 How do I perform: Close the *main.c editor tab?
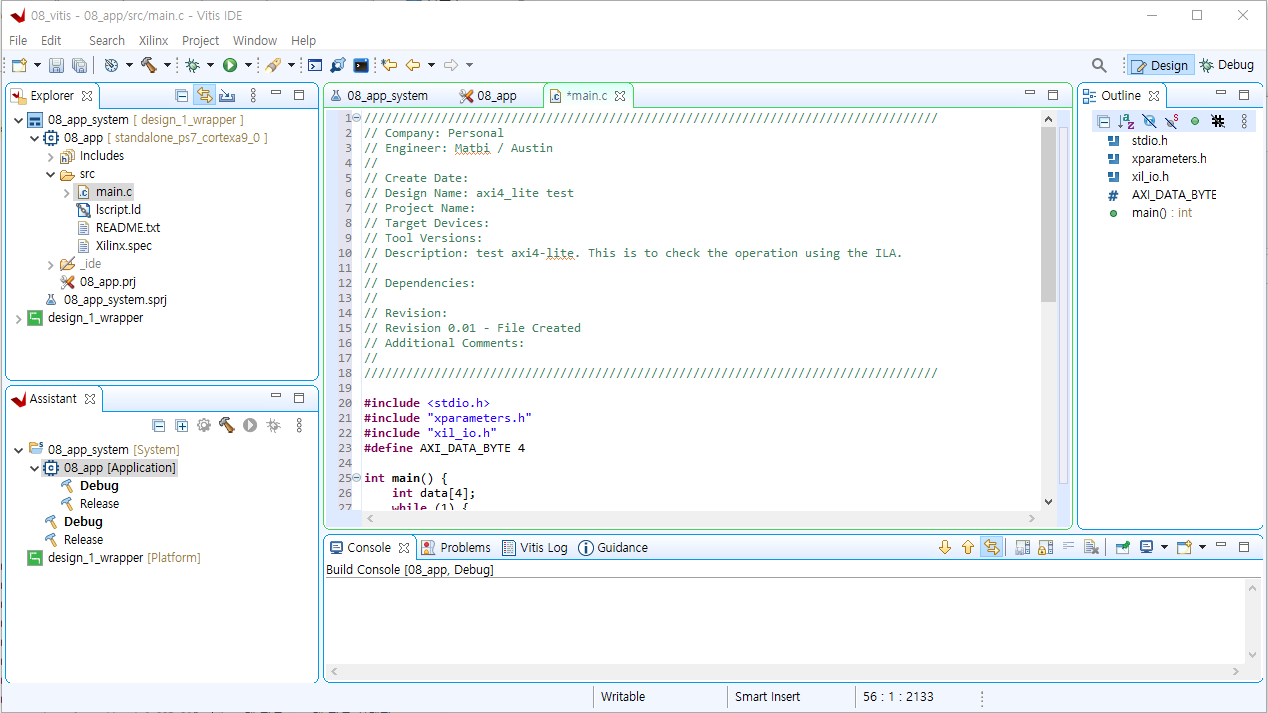(620, 96)
